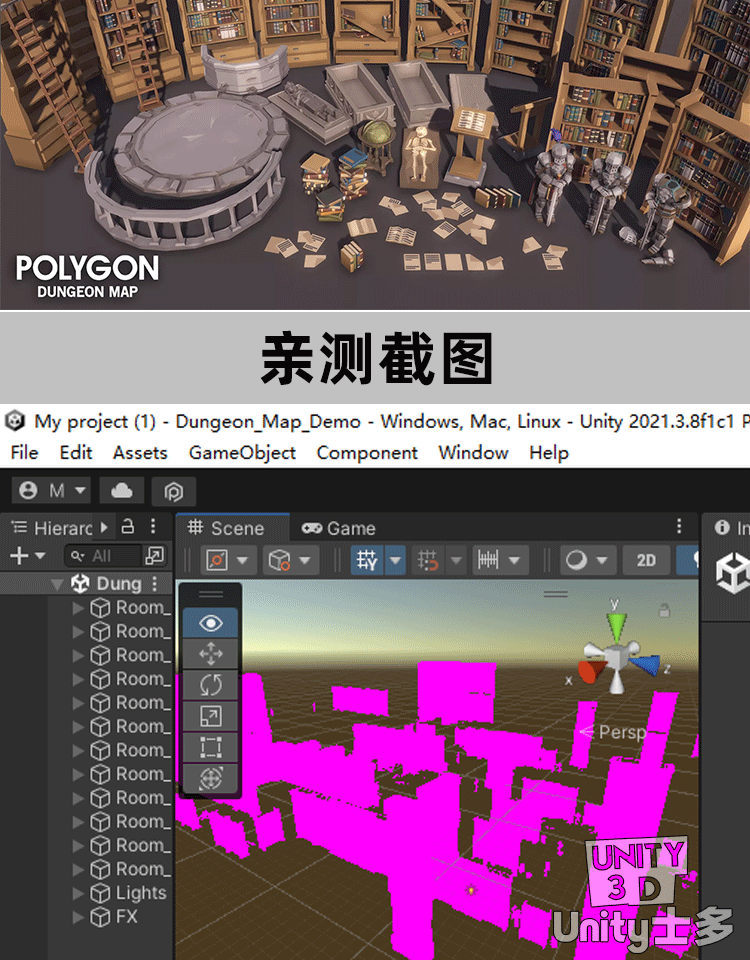750x960 pixels.
Task: Select the Rect tool in Scene overlay
Action: pyautogui.click(x=211, y=748)
